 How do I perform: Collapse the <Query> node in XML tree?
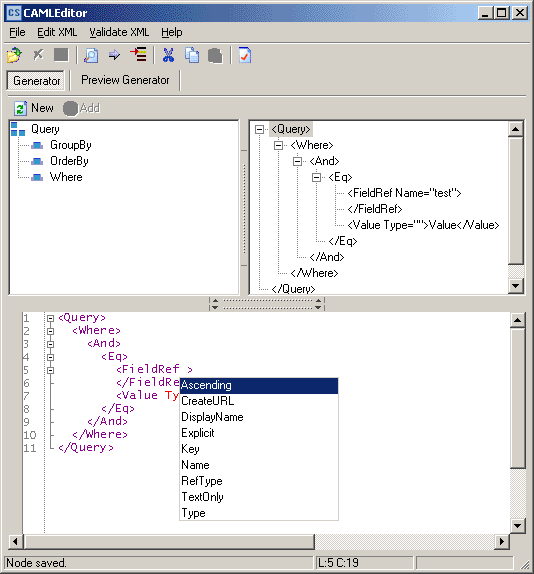point(259,129)
